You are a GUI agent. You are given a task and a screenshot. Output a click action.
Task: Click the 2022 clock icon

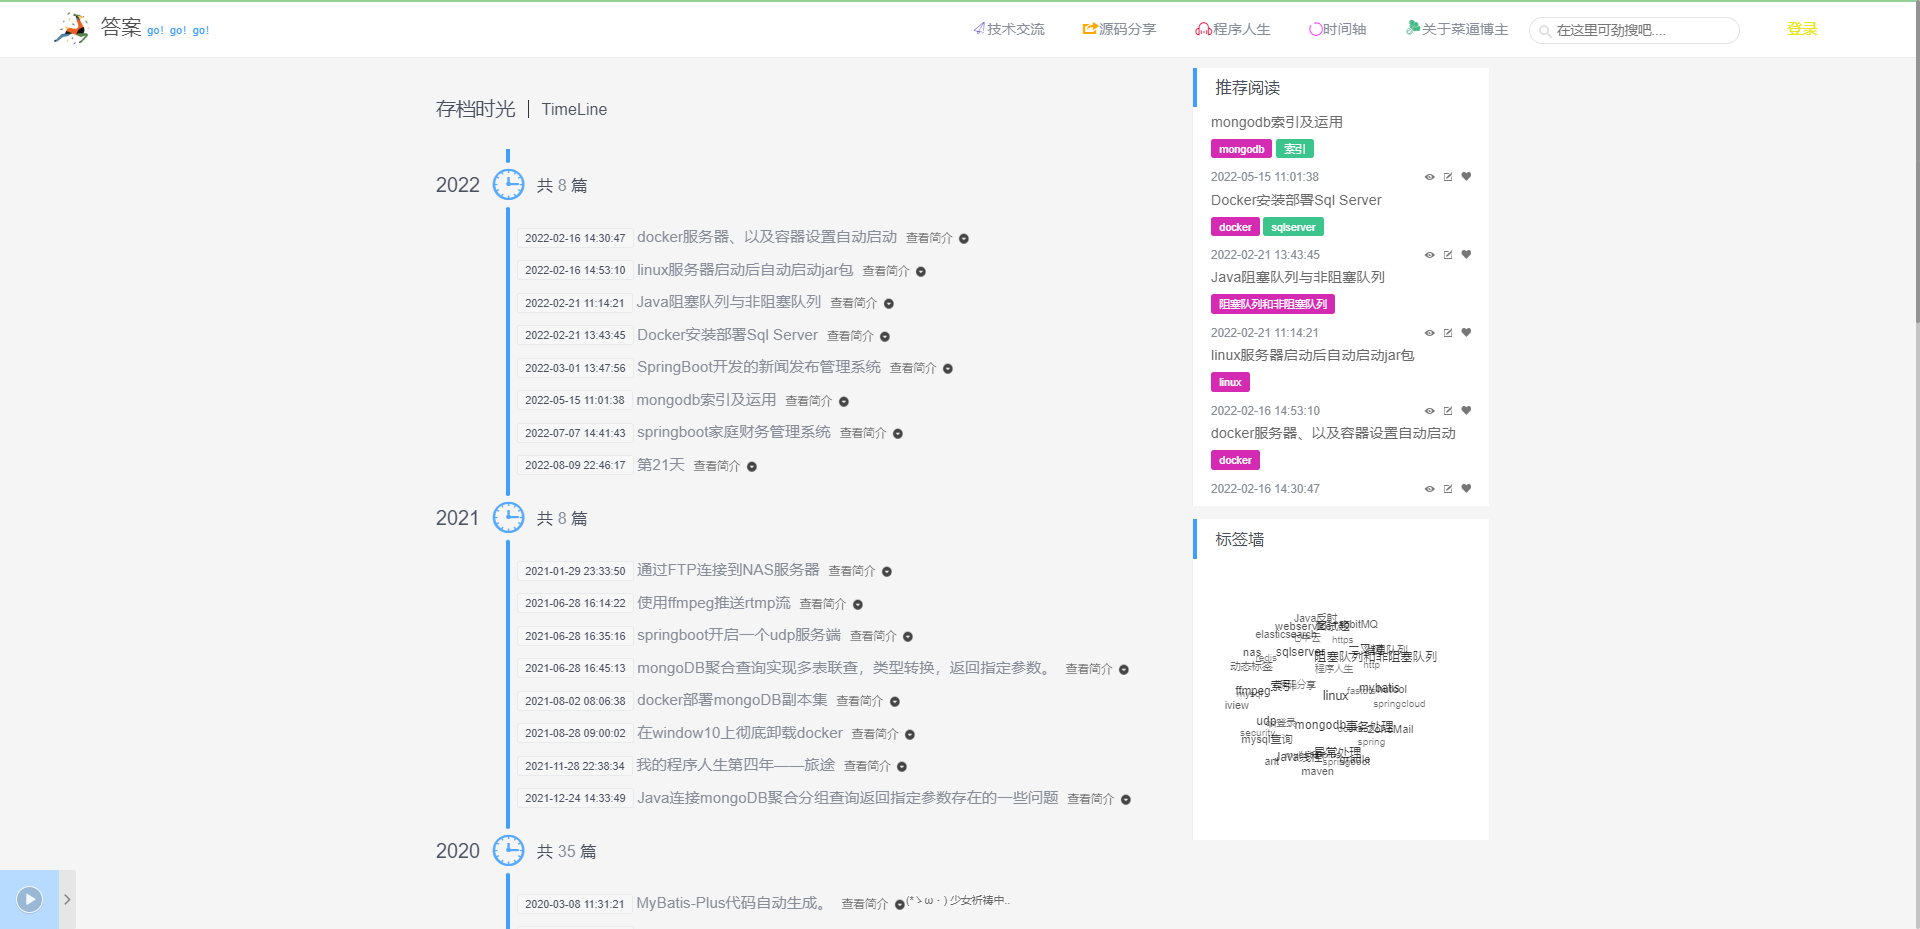coord(508,184)
